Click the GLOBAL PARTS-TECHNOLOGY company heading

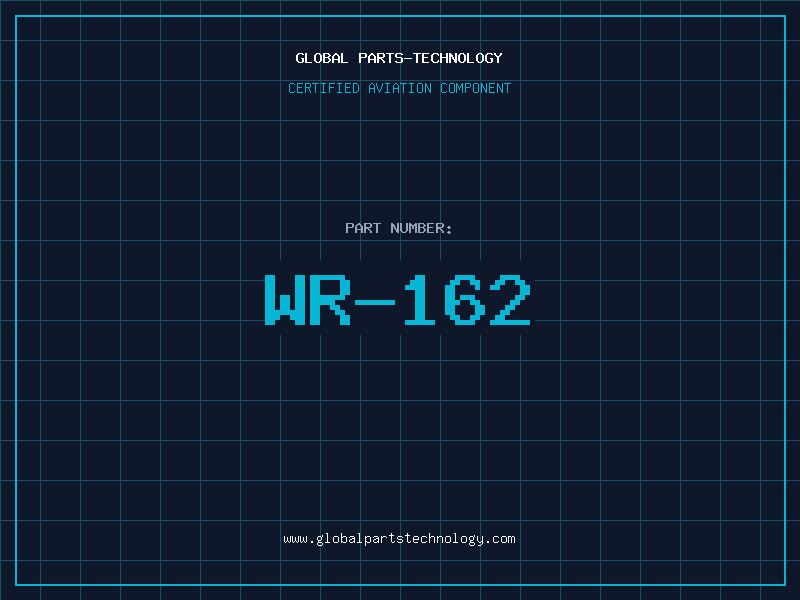pyautogui.click(x=399, y=58)
